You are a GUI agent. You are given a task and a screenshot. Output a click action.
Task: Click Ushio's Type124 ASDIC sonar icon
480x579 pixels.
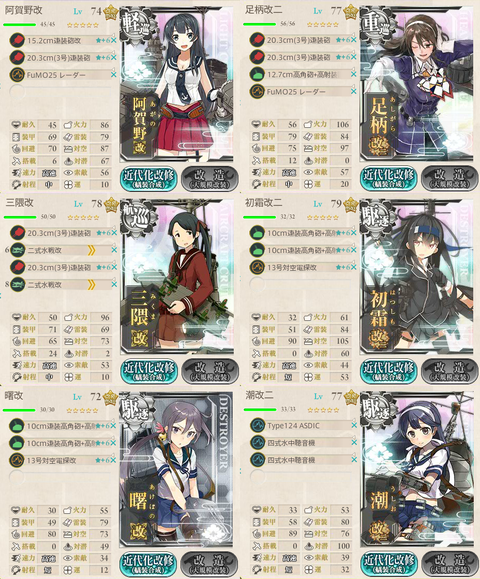pos(257,425)
